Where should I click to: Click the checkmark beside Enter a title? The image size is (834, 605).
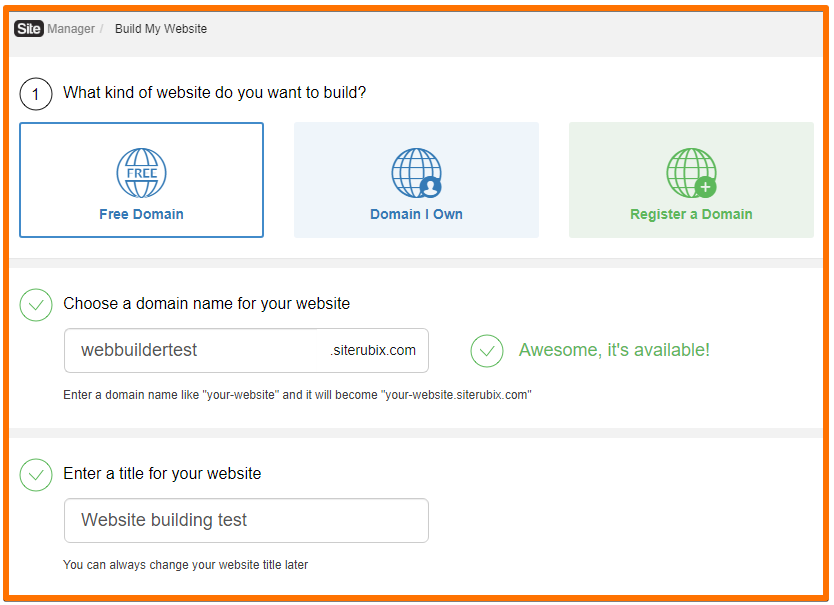point(36,475)
